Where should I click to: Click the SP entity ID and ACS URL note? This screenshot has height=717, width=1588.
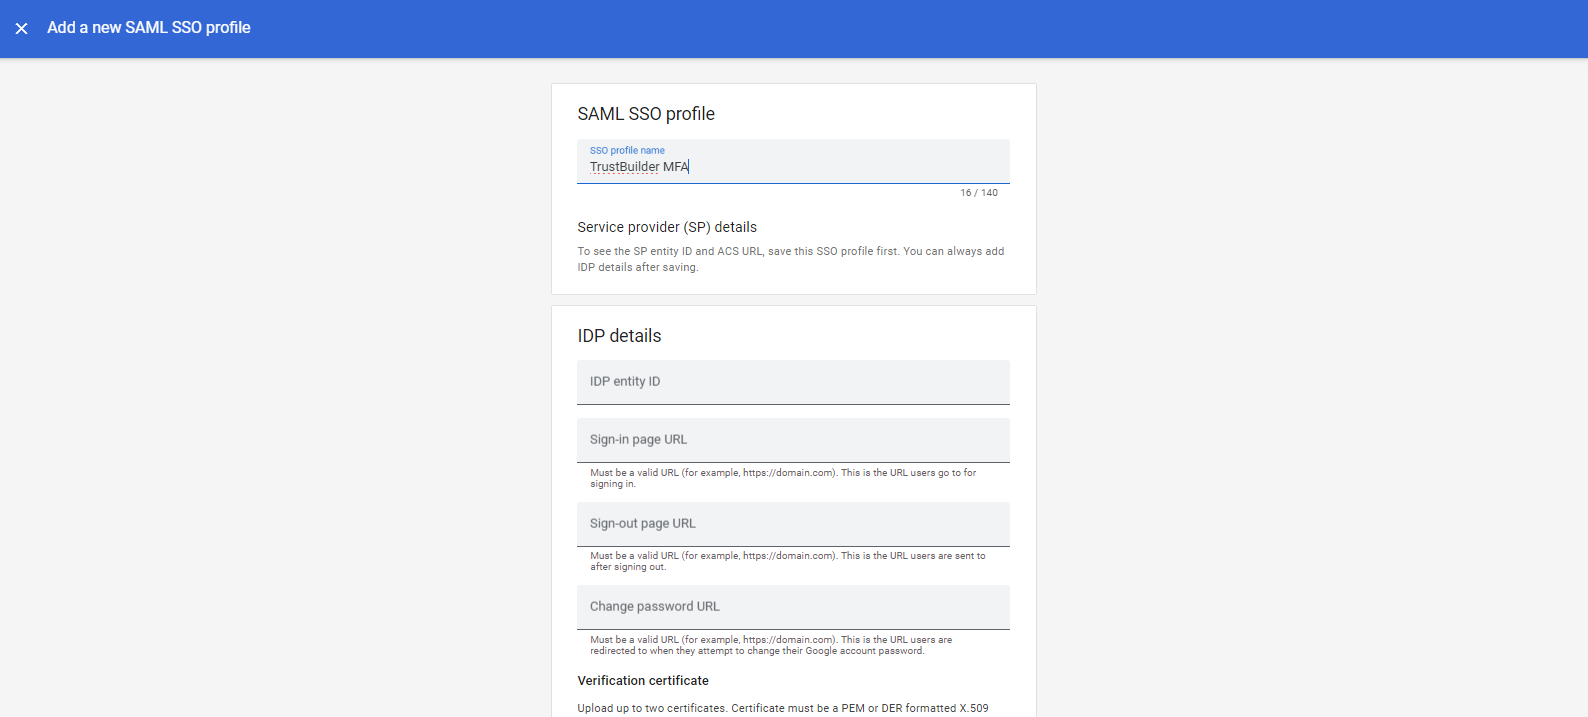pos(790,259)
